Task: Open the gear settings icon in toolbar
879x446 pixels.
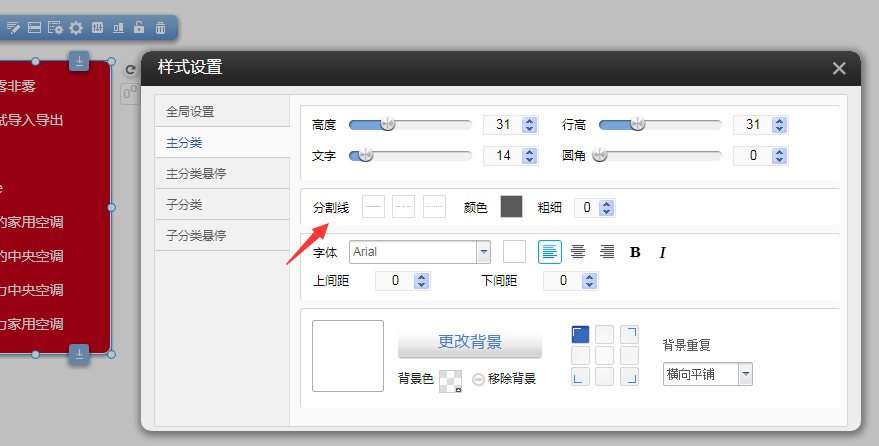Action: click(76, 28)
